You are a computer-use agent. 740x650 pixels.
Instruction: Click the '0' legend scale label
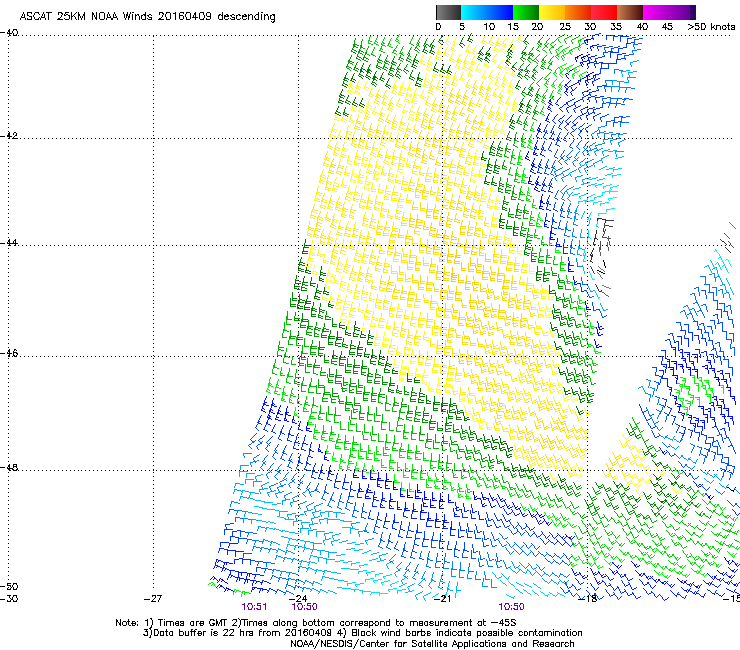point(438,27)
